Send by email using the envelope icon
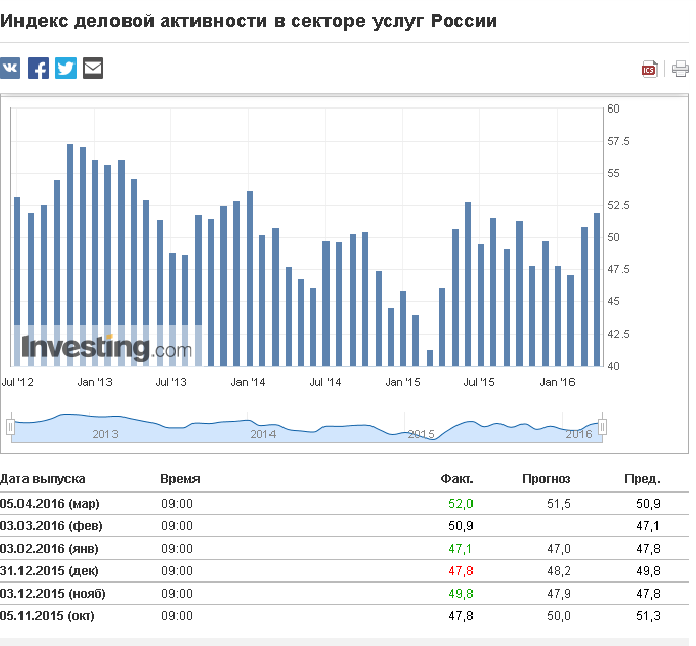Image resolution: width=696 pixels, height=646 pixels. coord(93,68)
